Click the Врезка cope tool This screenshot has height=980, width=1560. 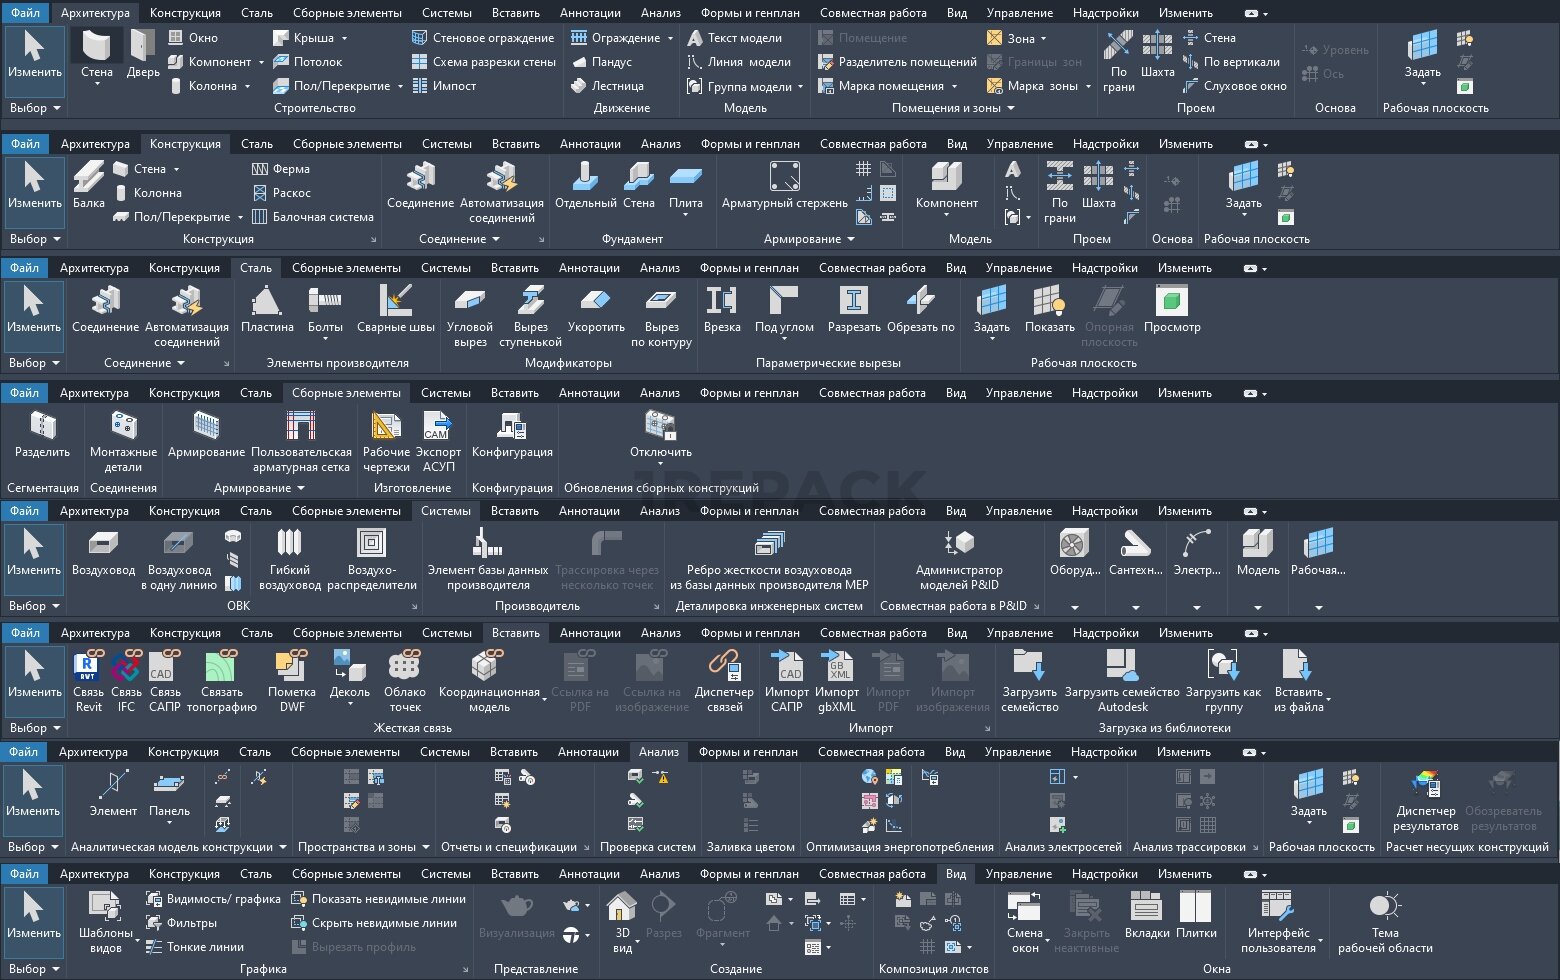[x=722, y=309]
